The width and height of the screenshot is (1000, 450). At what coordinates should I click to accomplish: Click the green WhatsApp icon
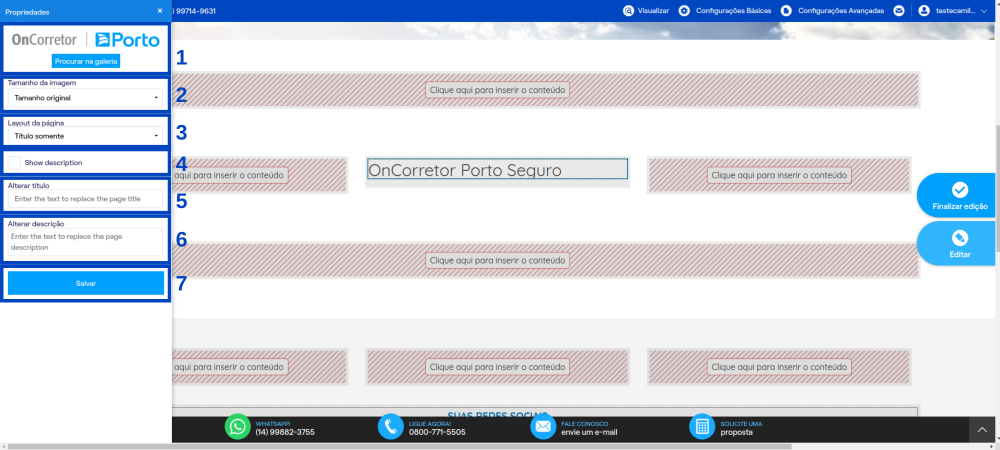coord(238,426)
